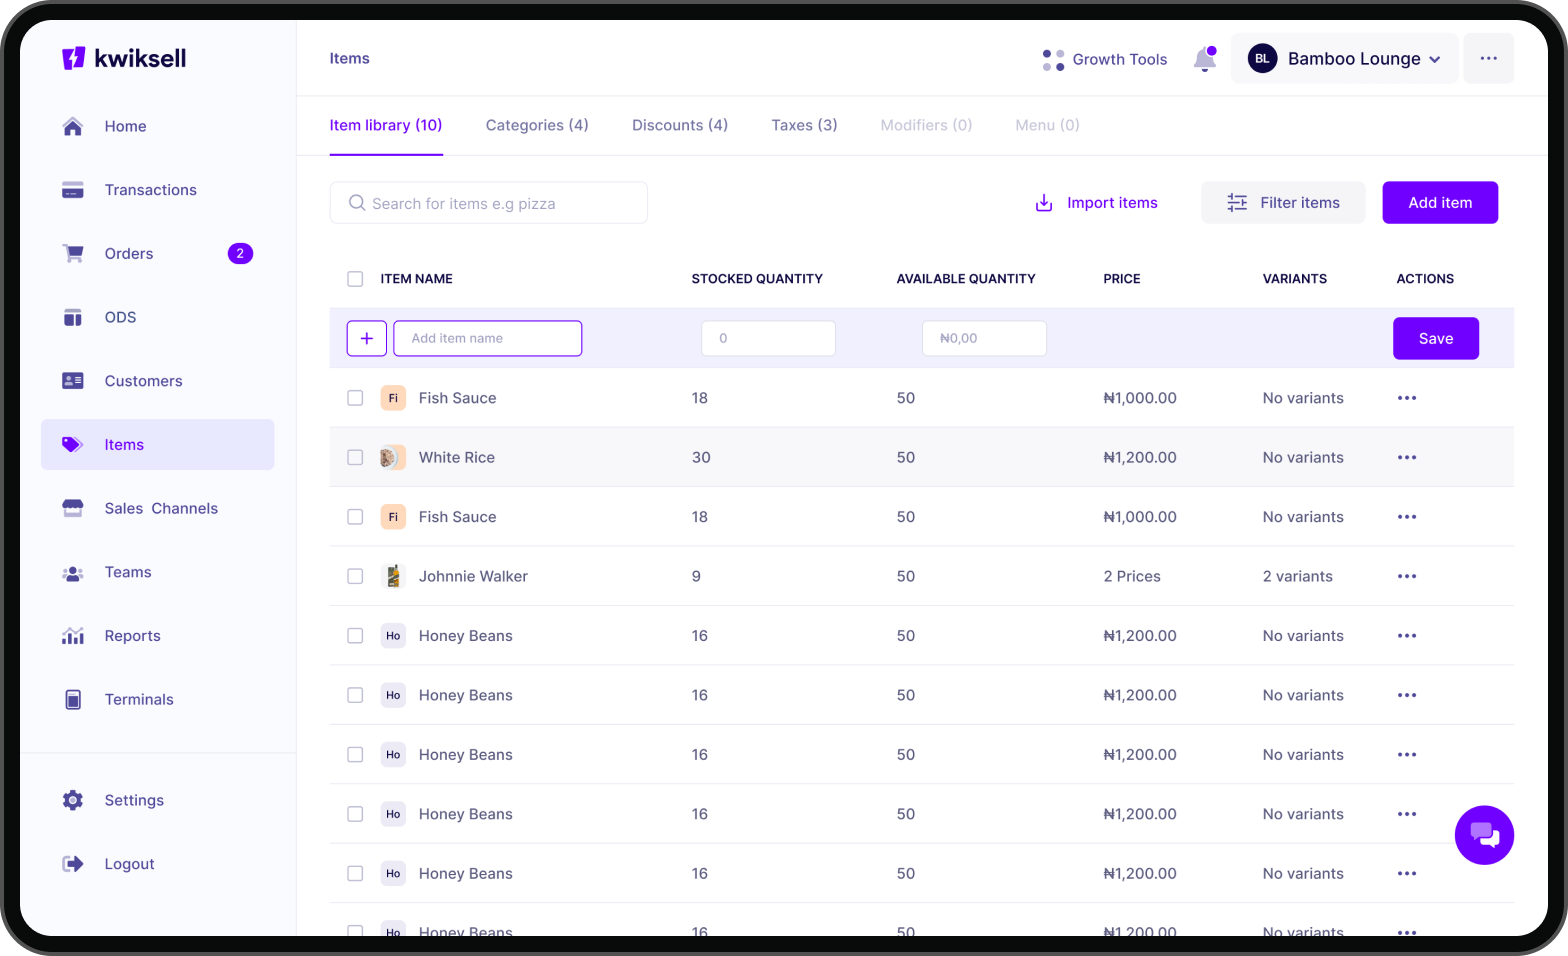Click the Settings gear icon
The image size is (1568, 956).
73,800
